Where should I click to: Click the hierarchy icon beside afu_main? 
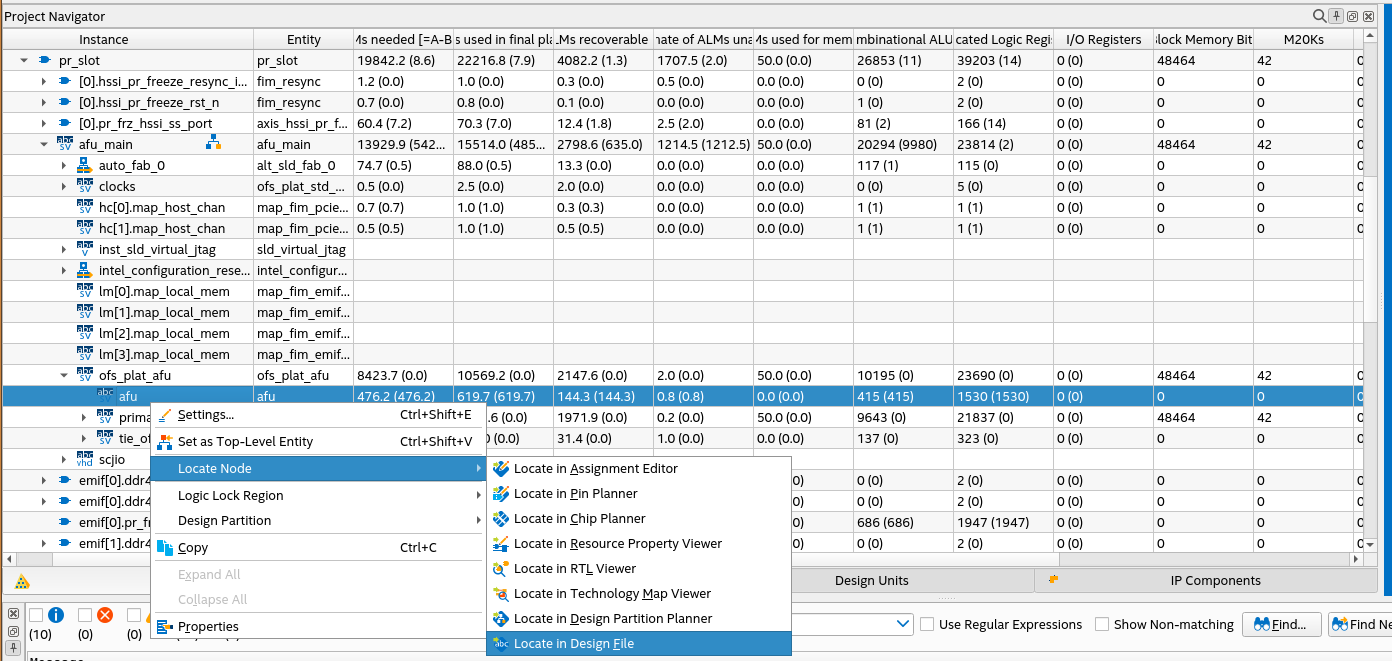(x=213, y=144)
